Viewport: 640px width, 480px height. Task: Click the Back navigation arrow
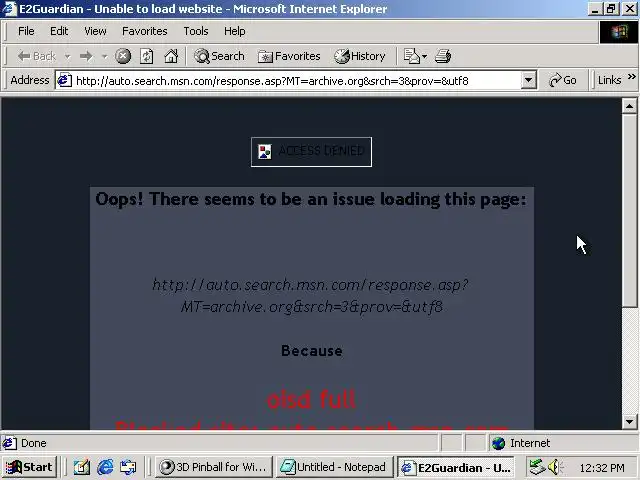pyautogui.click(x=36, y=56)
